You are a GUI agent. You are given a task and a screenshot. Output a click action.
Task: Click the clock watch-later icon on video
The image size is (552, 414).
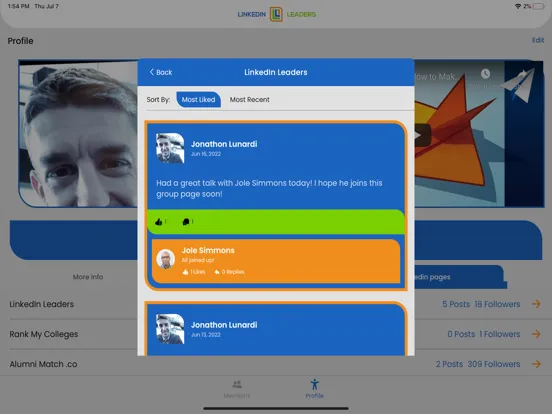coord(485,74)
